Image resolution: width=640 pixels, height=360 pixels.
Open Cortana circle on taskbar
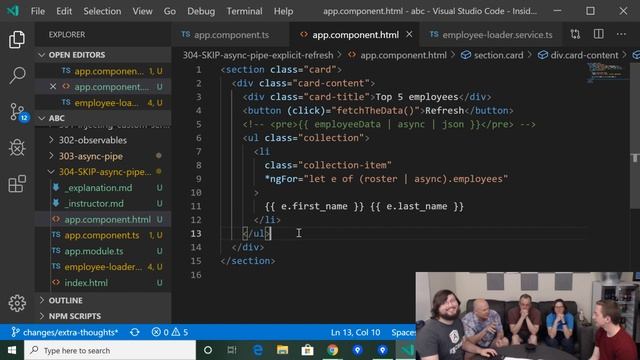coord(208,350)
